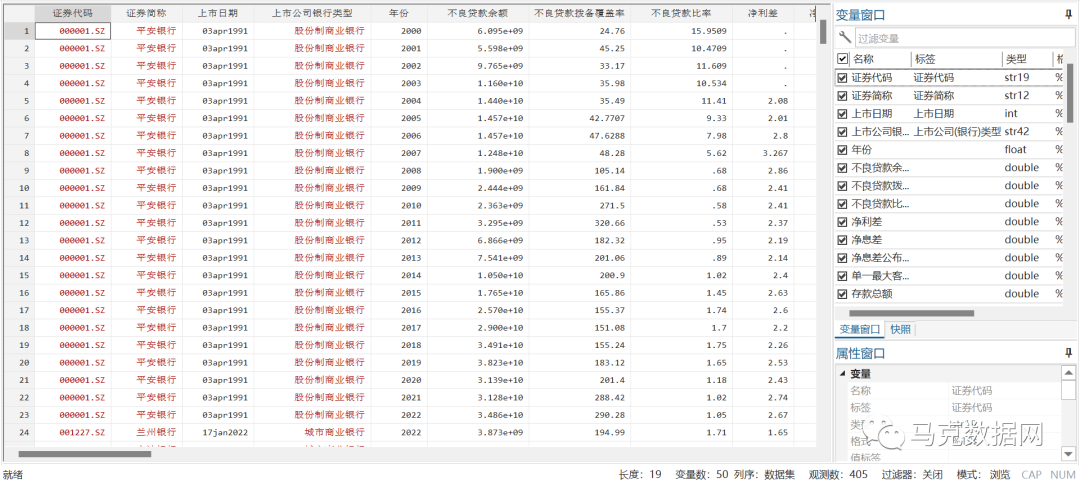
Task: Select the 320.66 coverage cell
Action: 579,222
